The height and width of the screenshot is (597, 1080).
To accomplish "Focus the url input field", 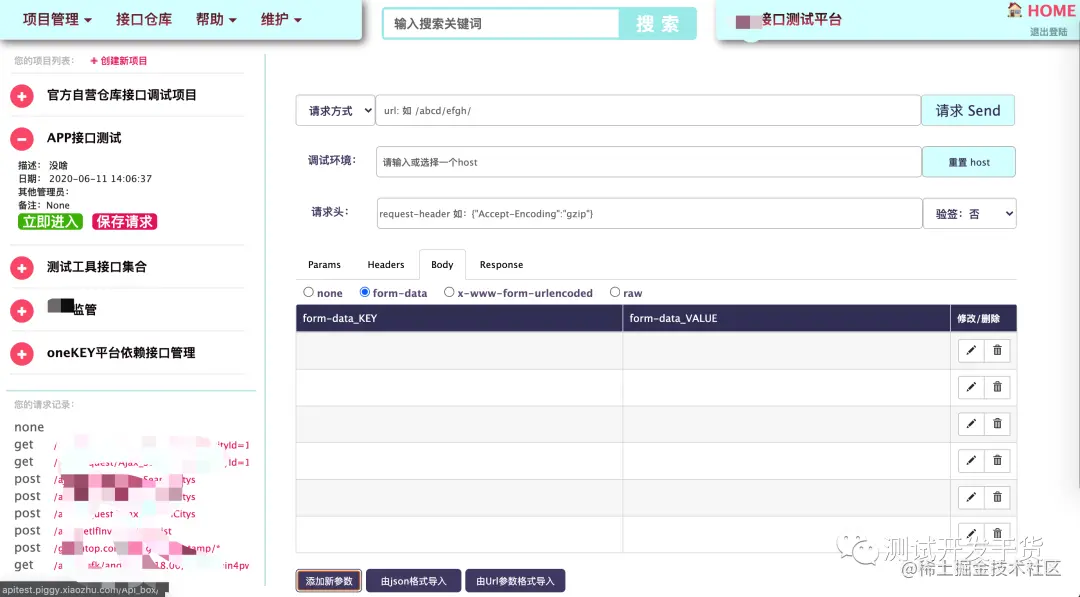I will click(648, 111).
